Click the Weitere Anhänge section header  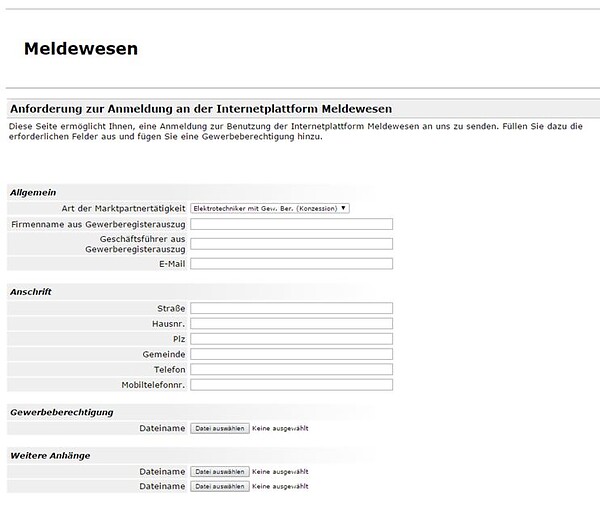click(x=50, y=456)
